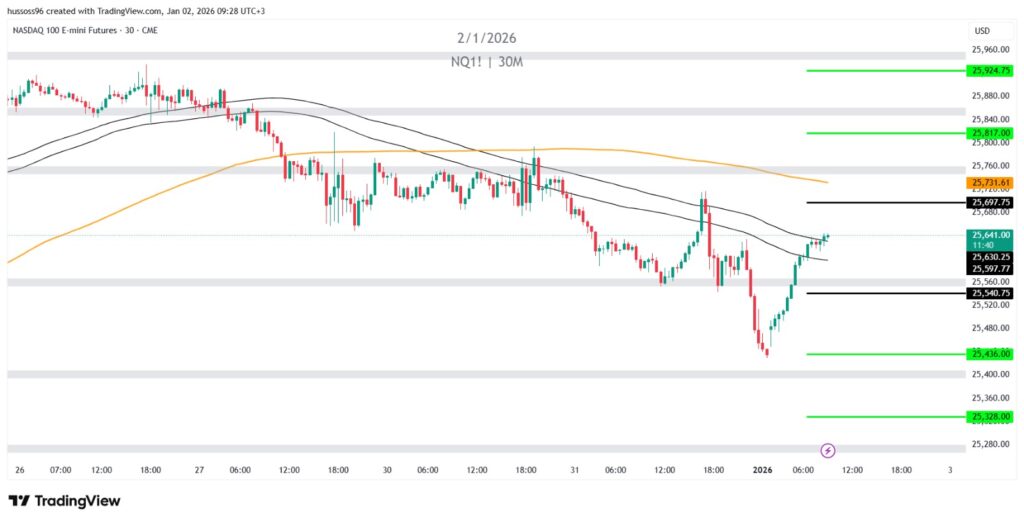The image size is (1024, 522).
Task: Click the TradingView logo at bottom left
Action: tap(64, 501)
